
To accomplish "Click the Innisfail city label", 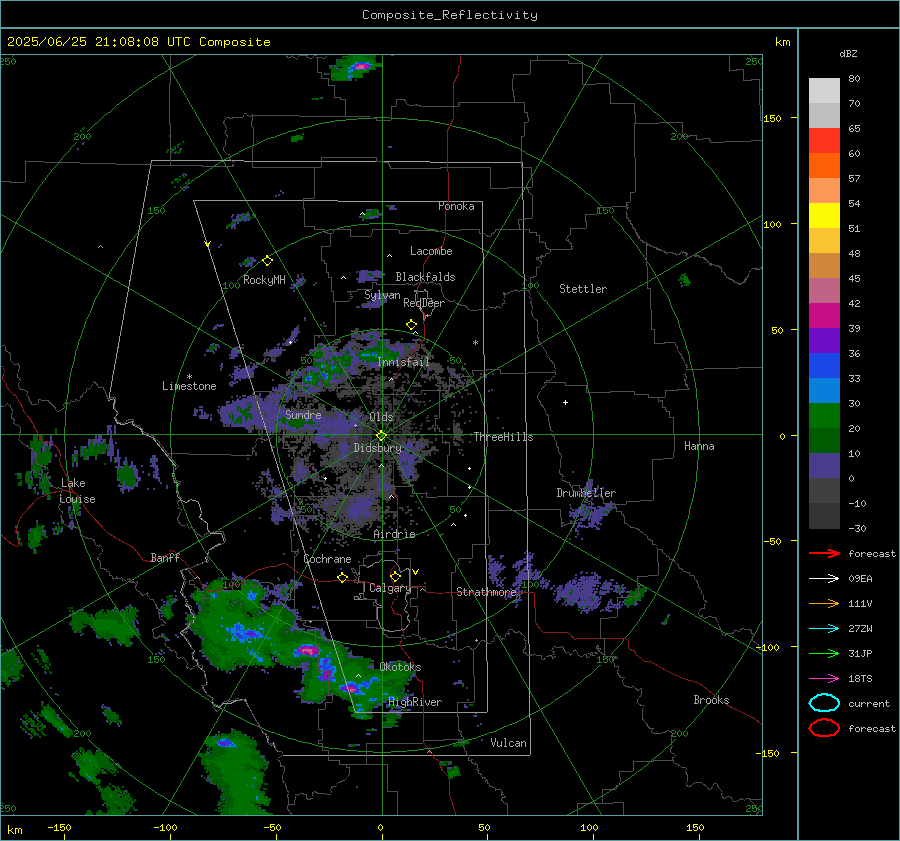I will coord(404,362).
